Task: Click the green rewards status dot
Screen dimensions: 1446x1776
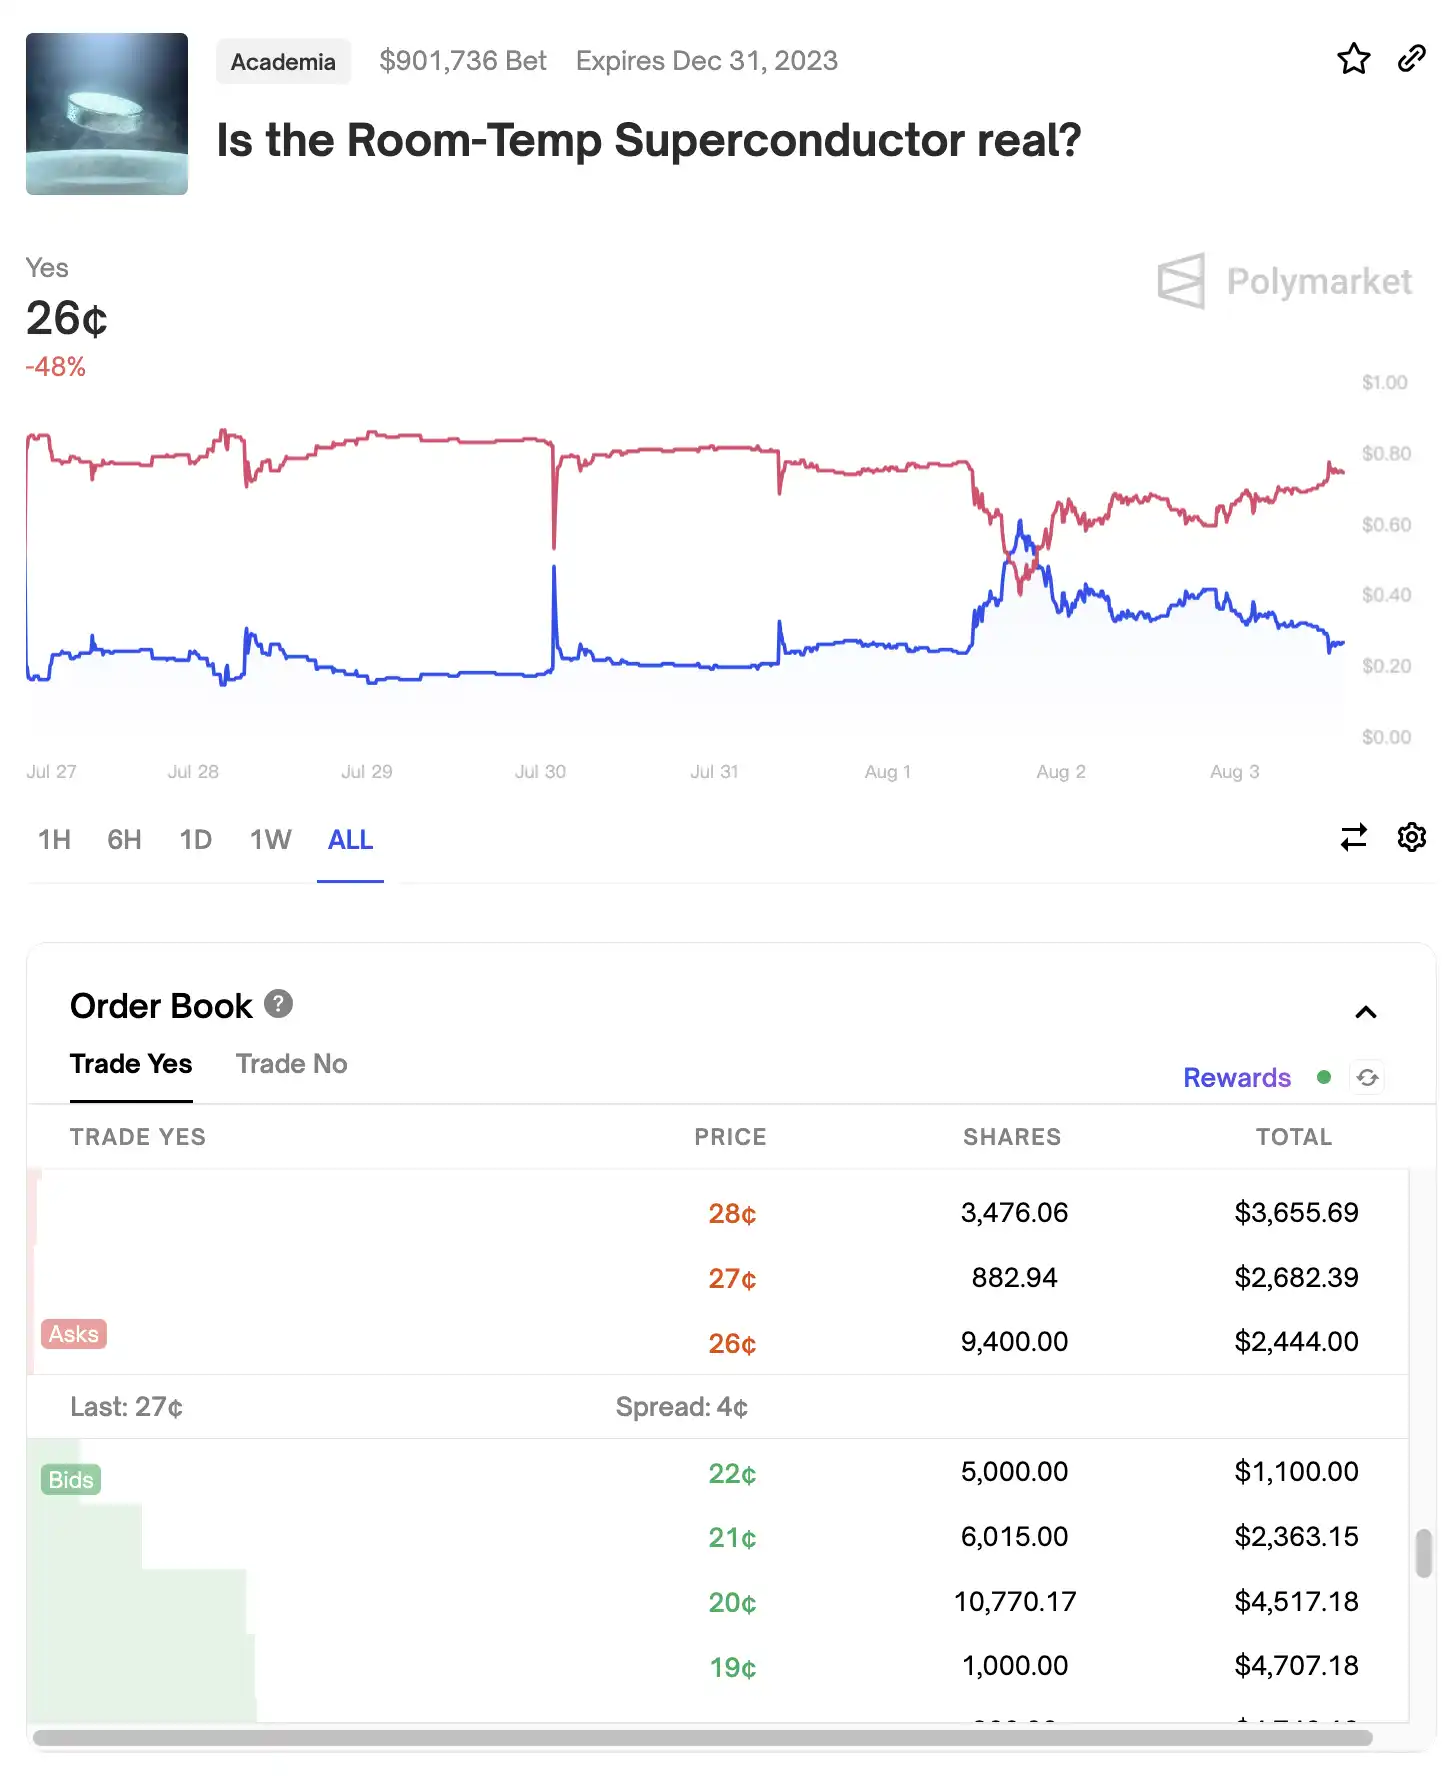Action: click(x=1324, y=1077)
